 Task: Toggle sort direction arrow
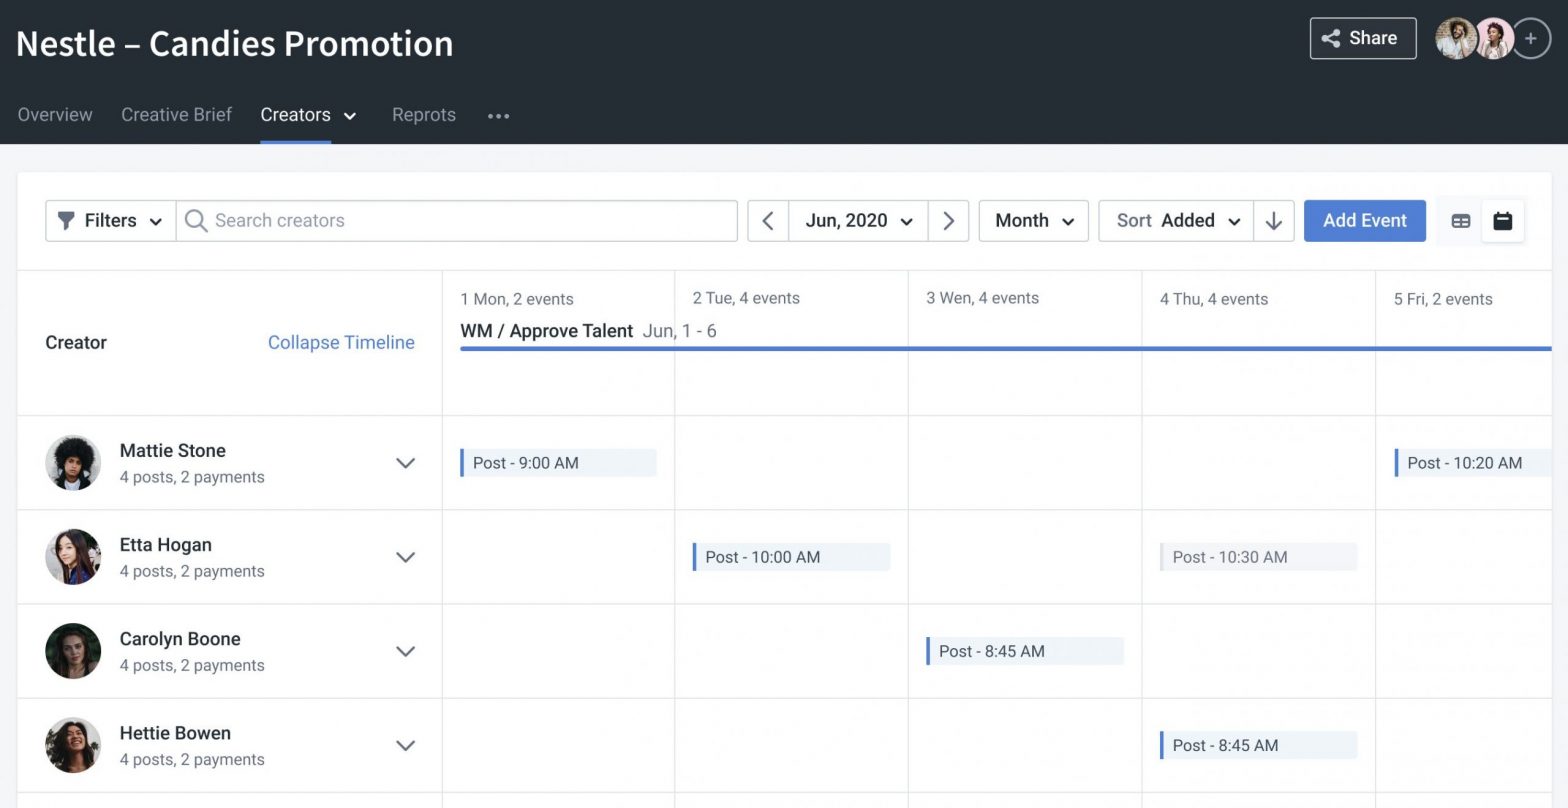pos(1273,221)
